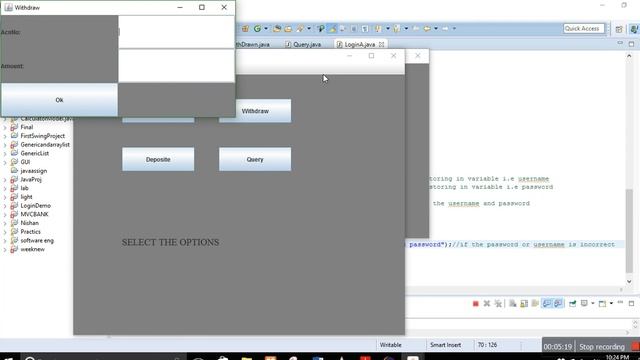
Task: Click the Remove Launch console icon
Action: 487,304
